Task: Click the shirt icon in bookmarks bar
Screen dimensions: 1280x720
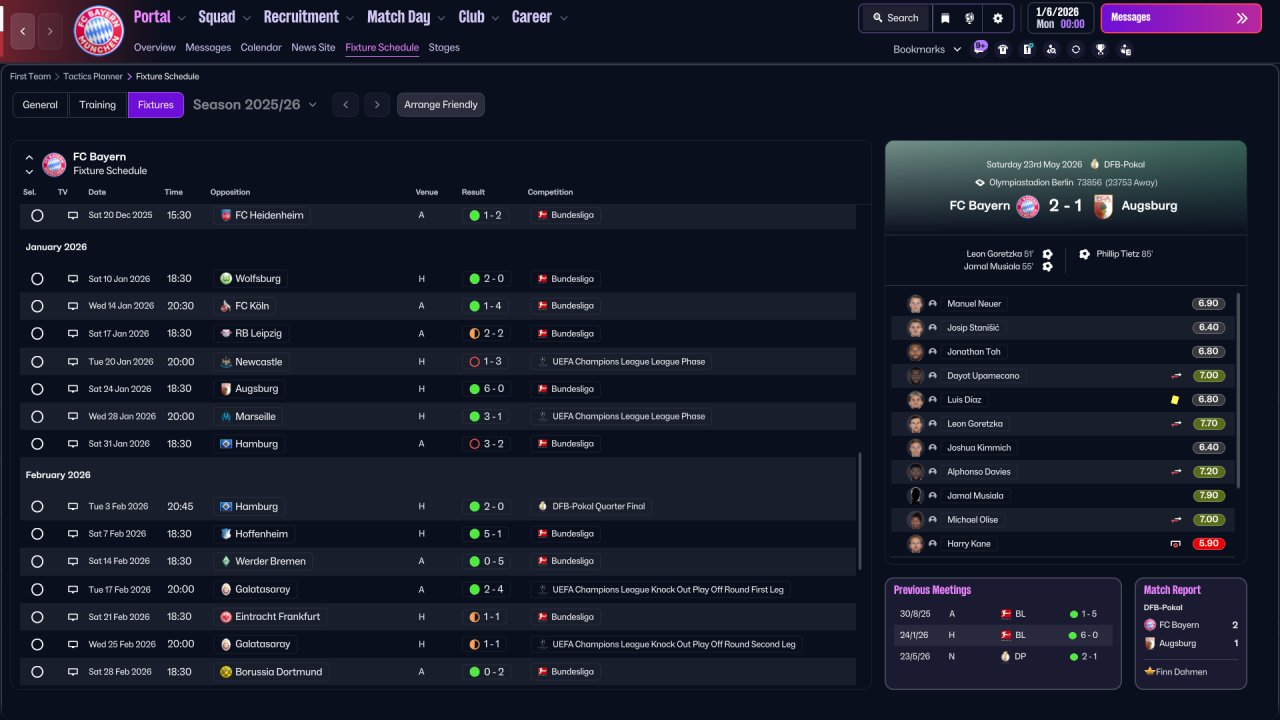Action: pos(1003,49)
